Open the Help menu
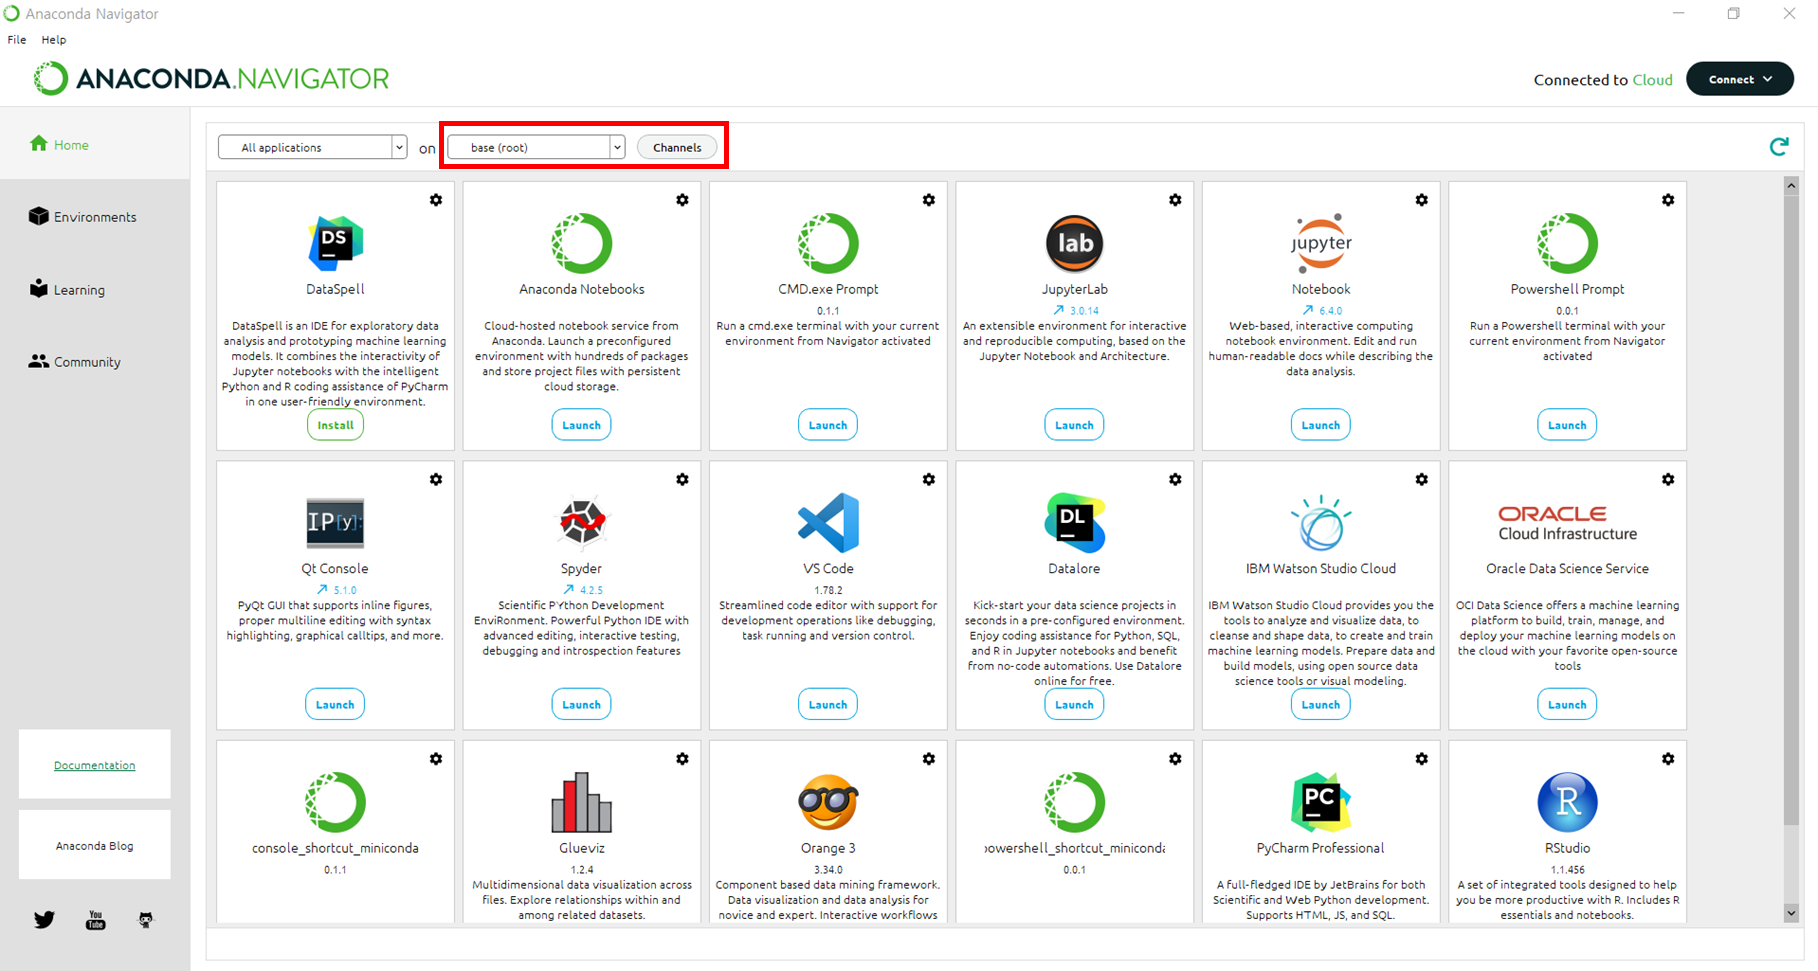The width and height of the screenshot is (1818, 971). [x=54, y=40]
